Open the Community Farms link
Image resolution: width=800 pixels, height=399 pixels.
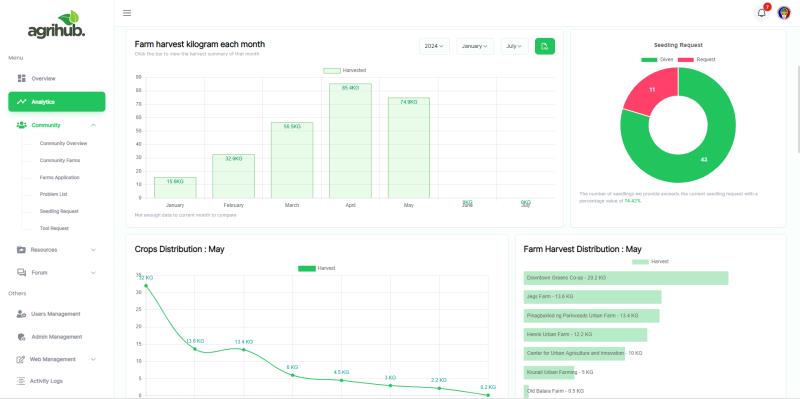(x=60, y=160)
